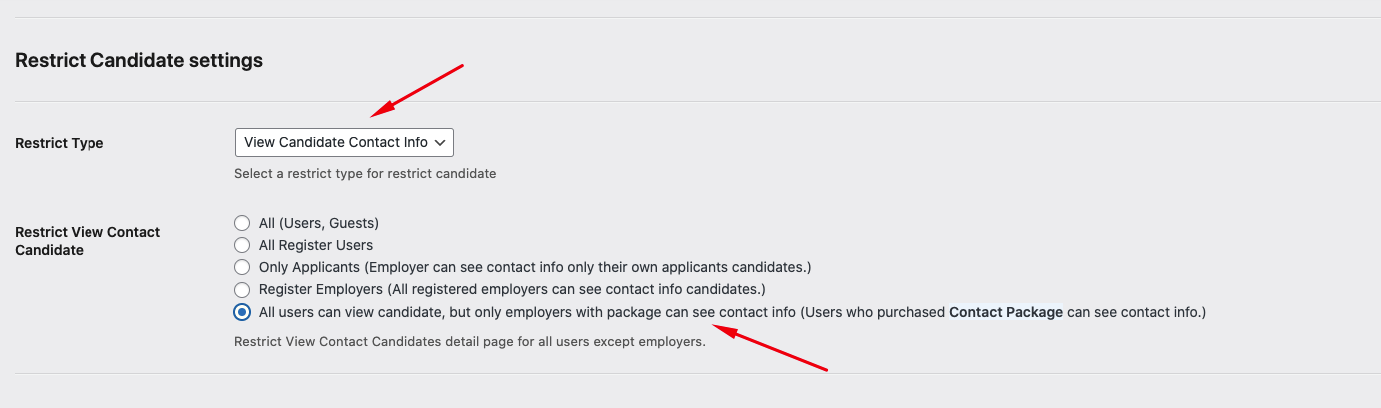The image size is (1381, 408).
Task: Click the "All Register Users" label text
Action: (316, 245)
